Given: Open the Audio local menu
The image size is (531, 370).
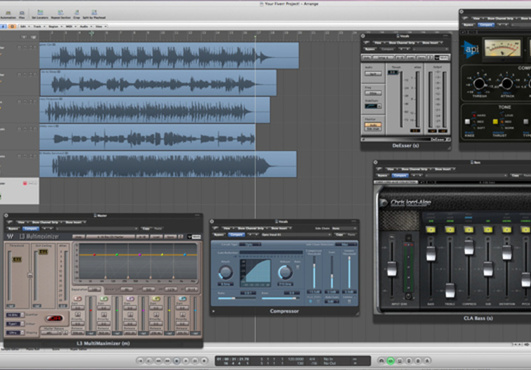Looking at the screenshot, I should click(85, 26).
